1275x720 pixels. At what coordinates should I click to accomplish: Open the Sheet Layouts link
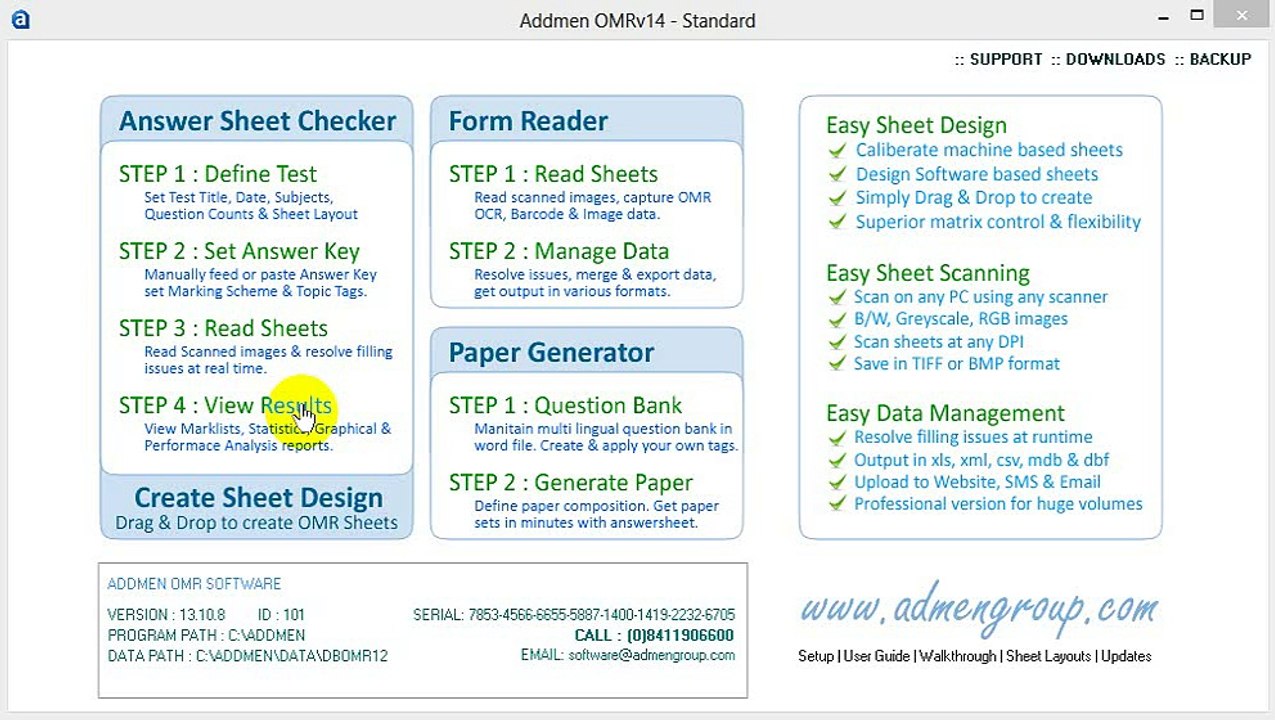(1048, 656)
